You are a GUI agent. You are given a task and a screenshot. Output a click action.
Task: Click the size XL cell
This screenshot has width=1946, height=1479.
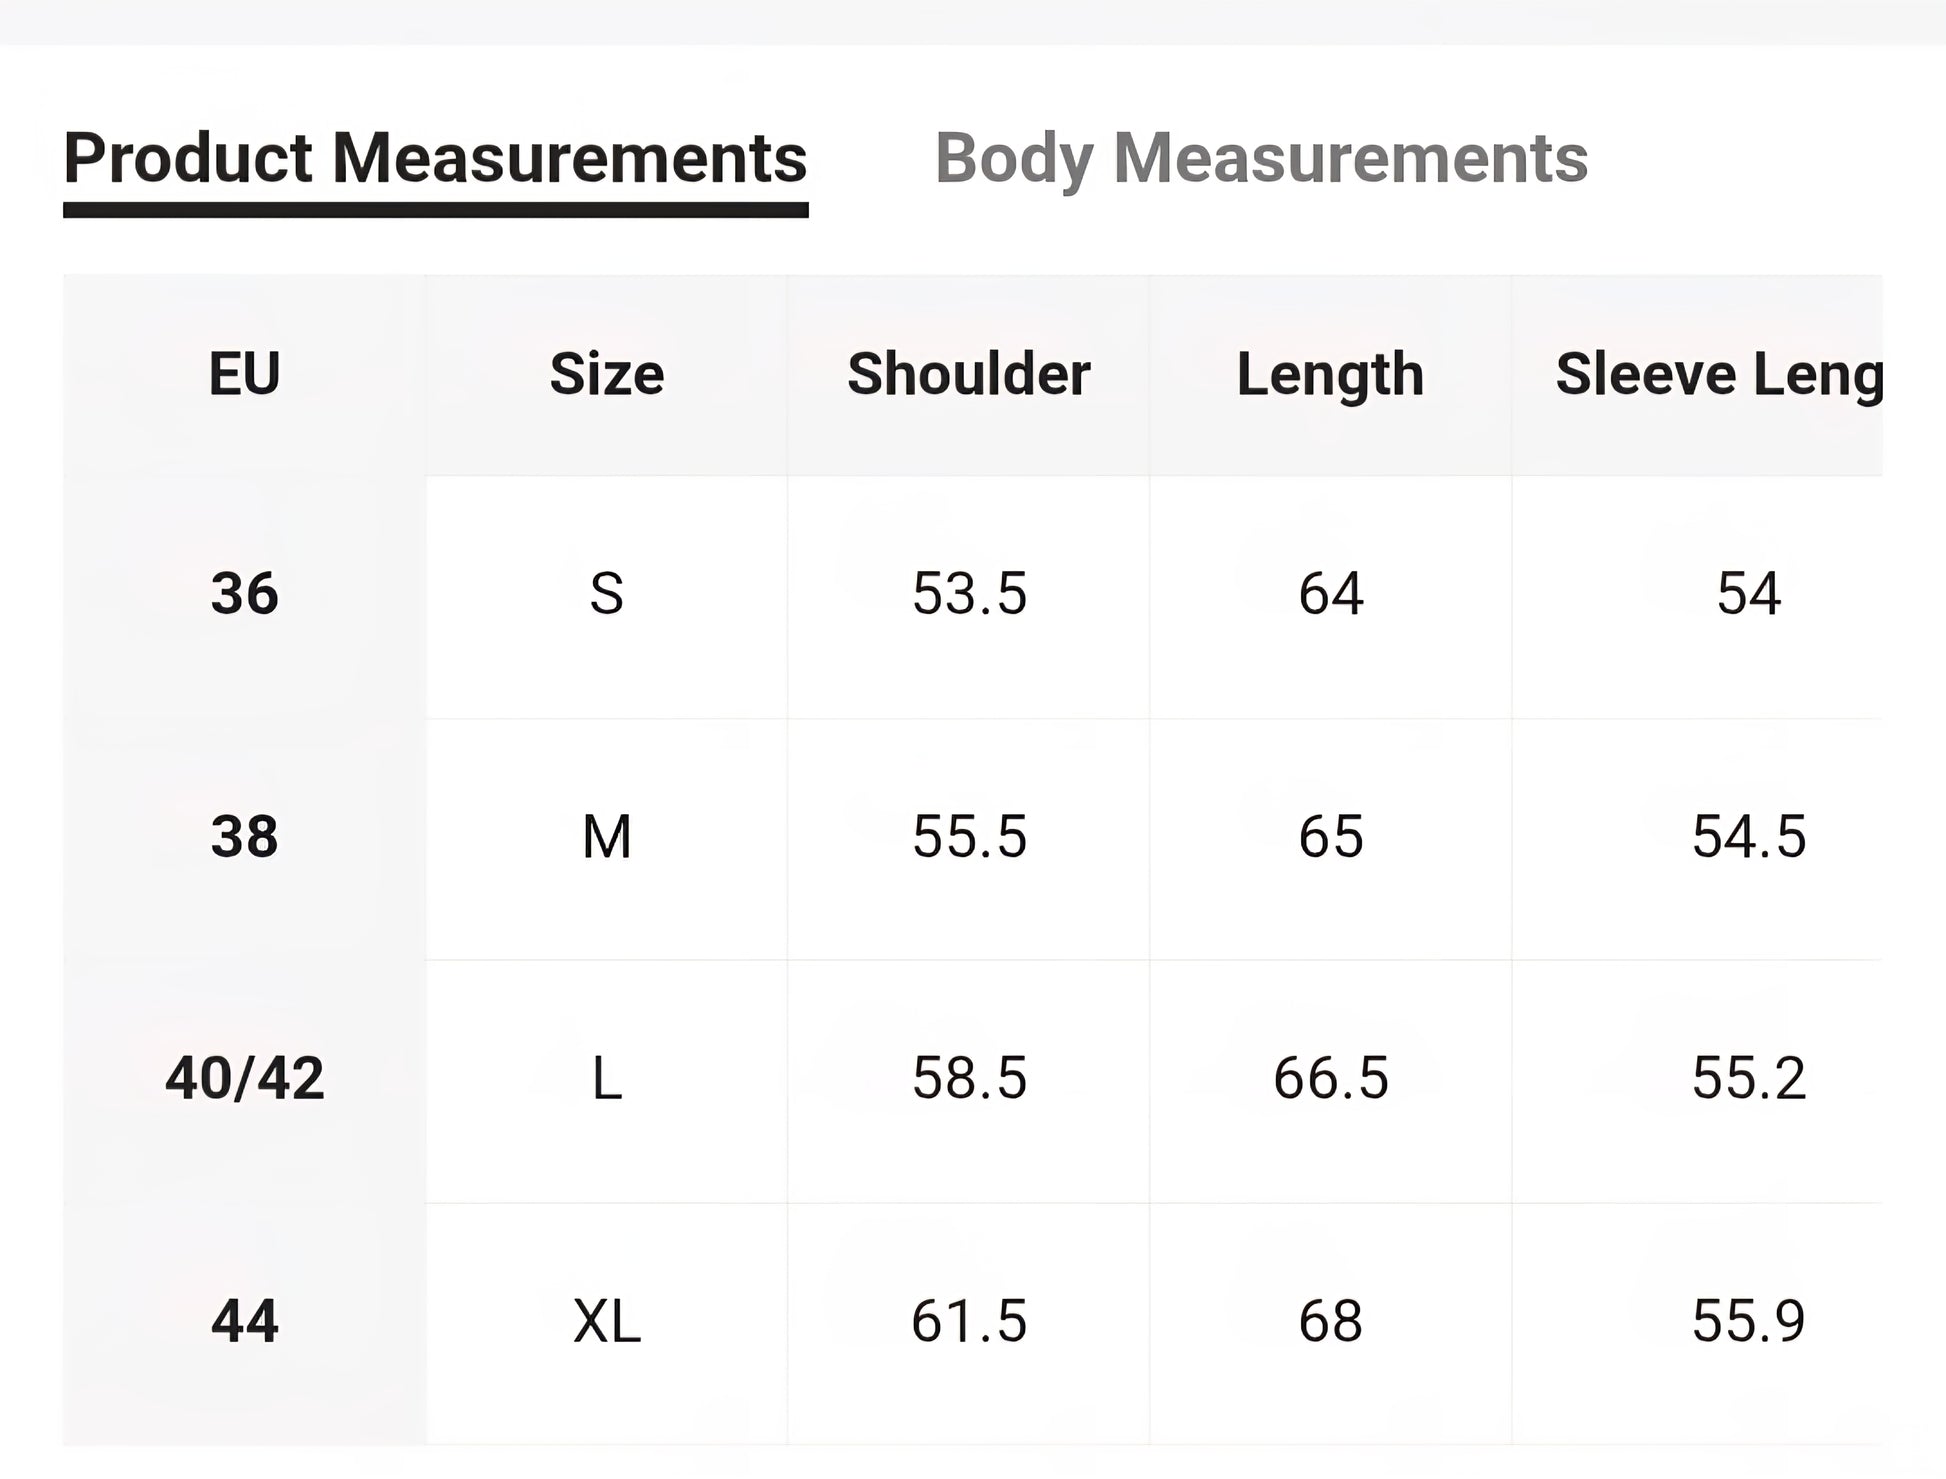pos(606,1321)
